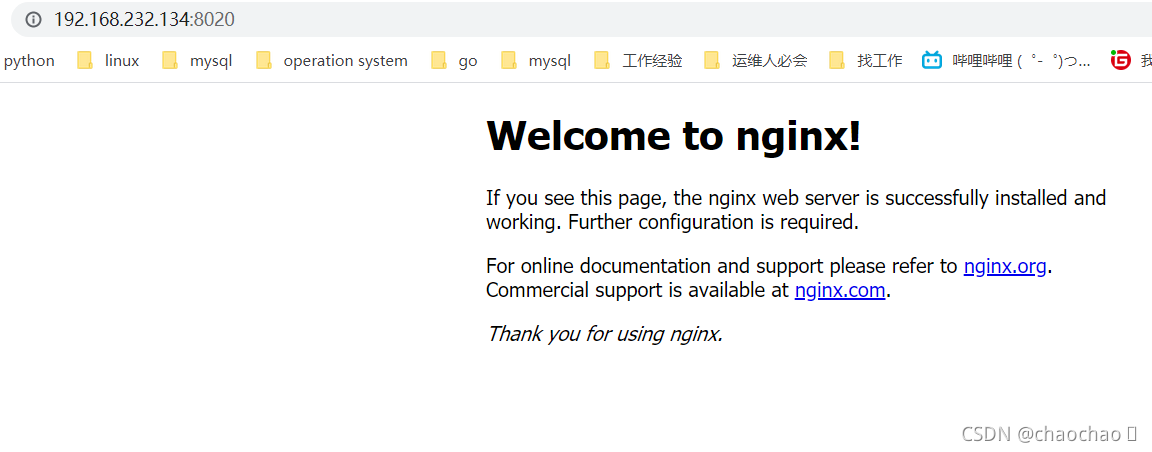Open the 工作经验 bookmark folder
The image size is (1152, 452).
click(638, 61)
